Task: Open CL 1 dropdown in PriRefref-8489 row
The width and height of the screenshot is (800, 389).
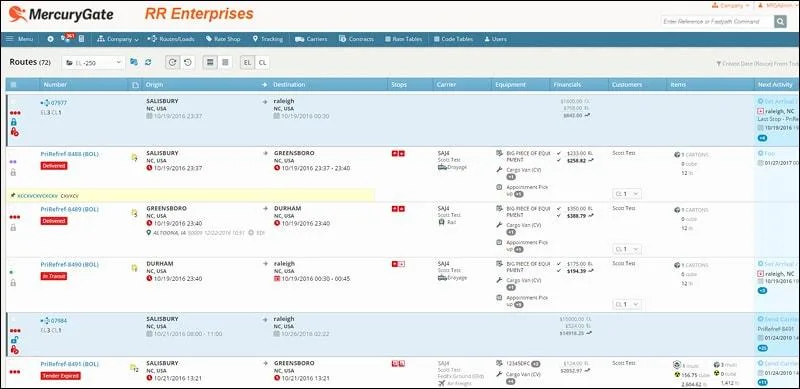Action: [627, 250]
